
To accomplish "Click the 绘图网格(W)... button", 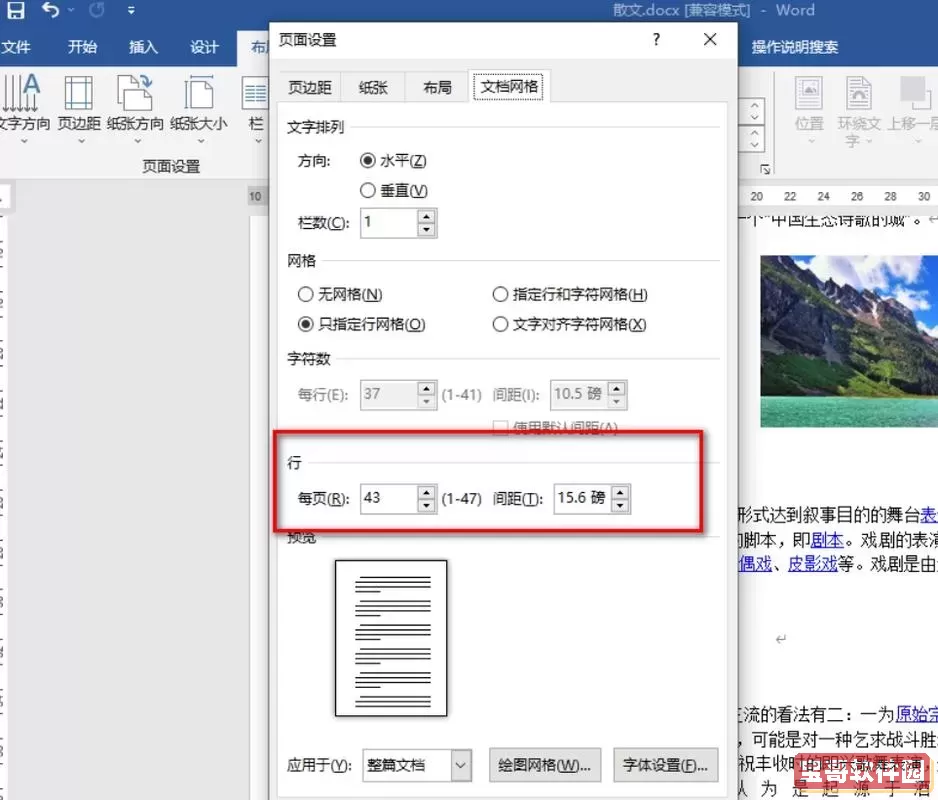I will pos(544,765).
